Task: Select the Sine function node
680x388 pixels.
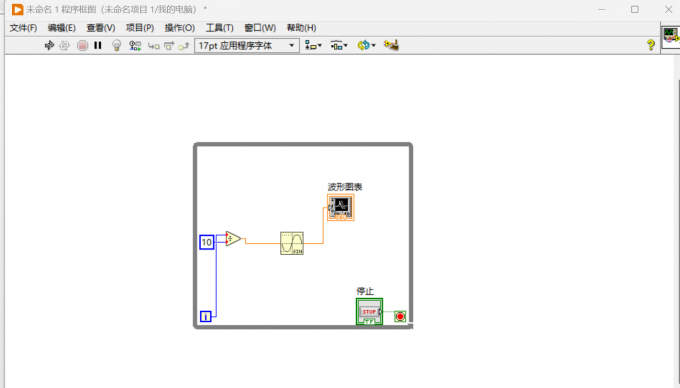Action: point(292,243)
